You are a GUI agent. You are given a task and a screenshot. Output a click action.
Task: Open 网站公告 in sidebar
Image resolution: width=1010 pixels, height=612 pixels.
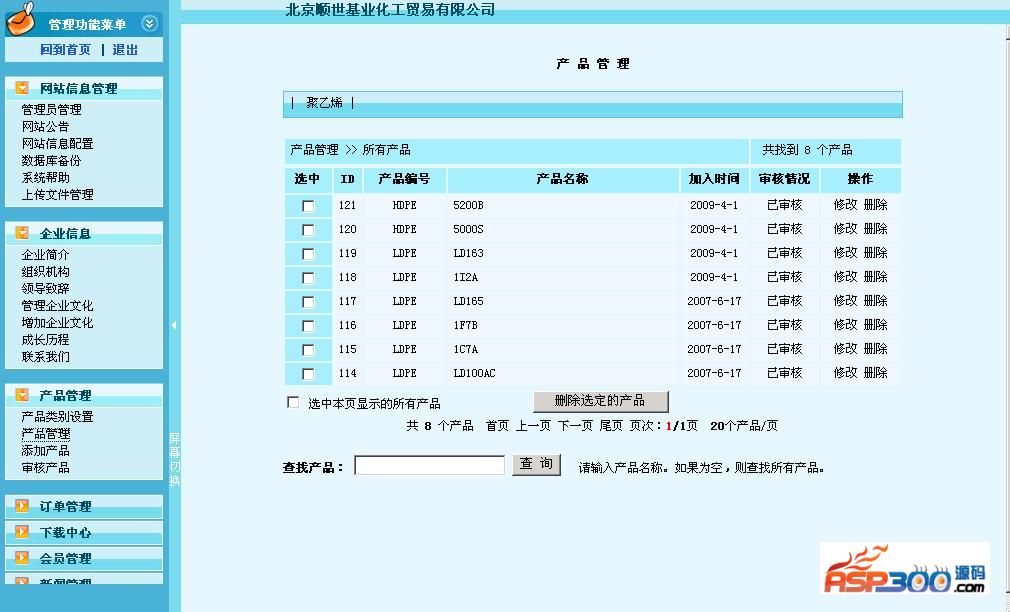click(45, 126)
